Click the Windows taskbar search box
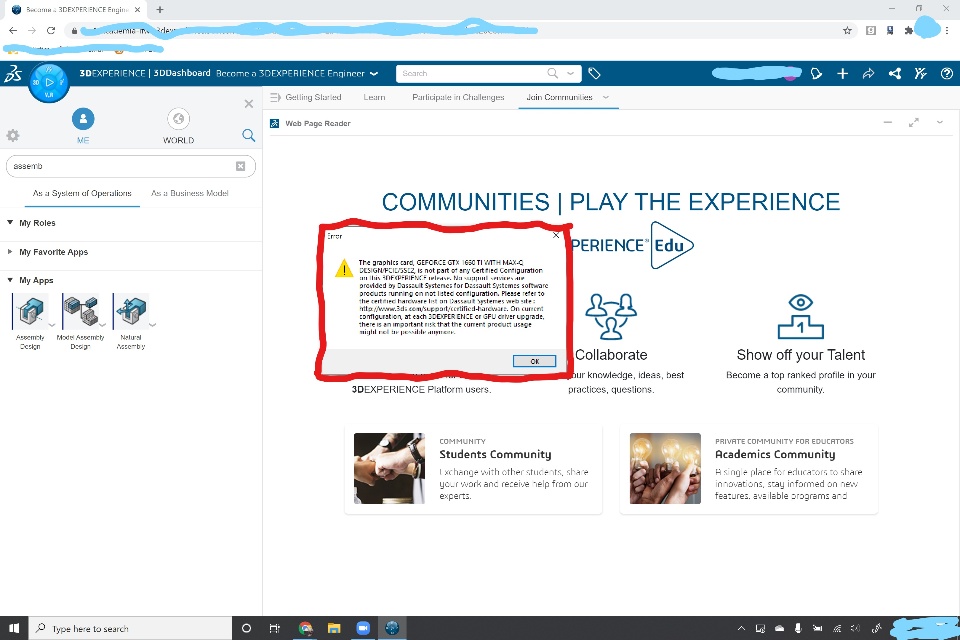The height and width of the screenshot is (640, 960). (x=130, y=628)
